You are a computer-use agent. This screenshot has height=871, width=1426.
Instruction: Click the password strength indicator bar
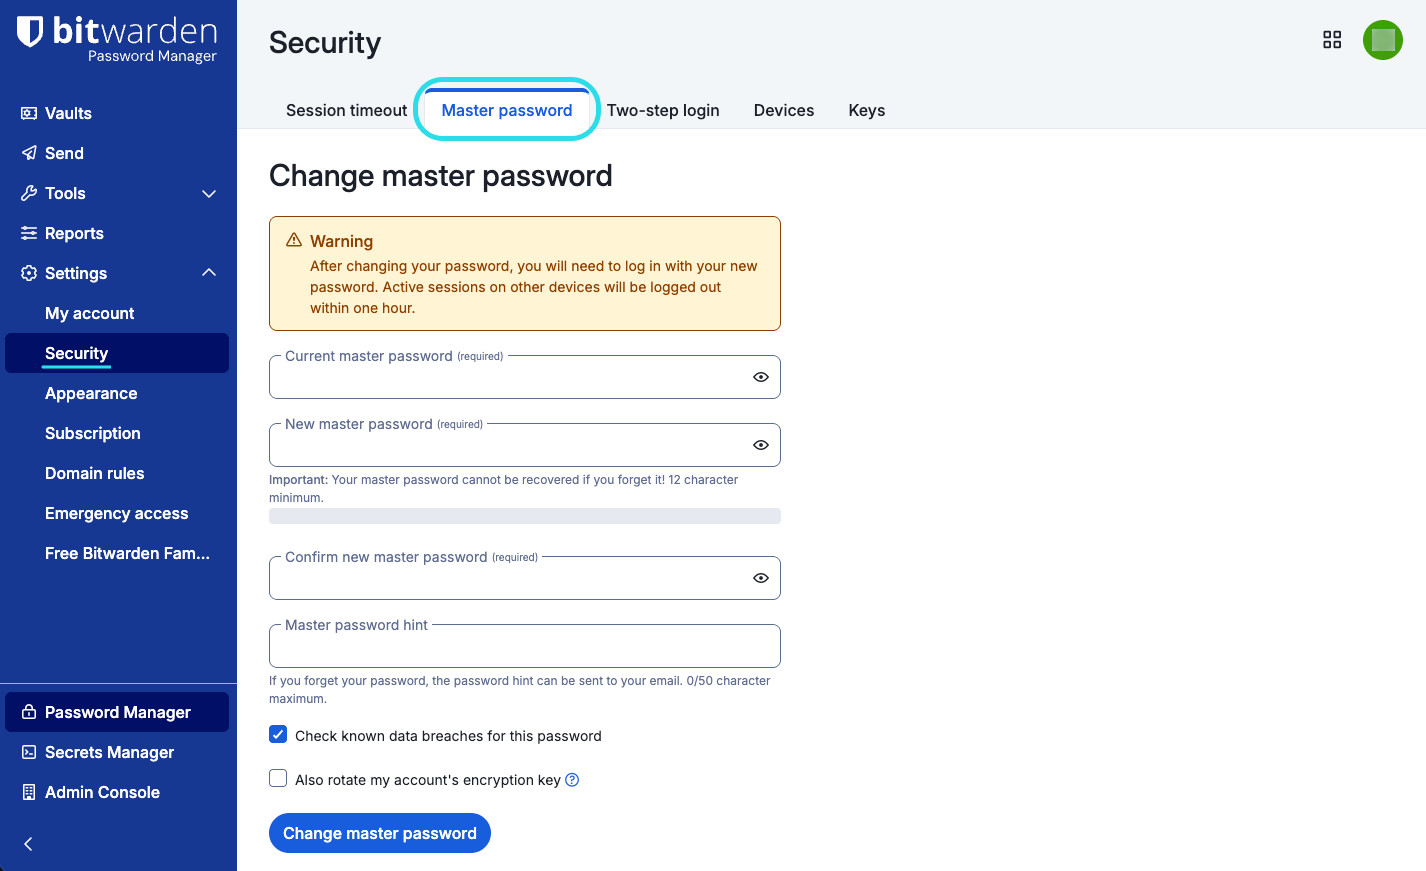[x=524, y=516]
